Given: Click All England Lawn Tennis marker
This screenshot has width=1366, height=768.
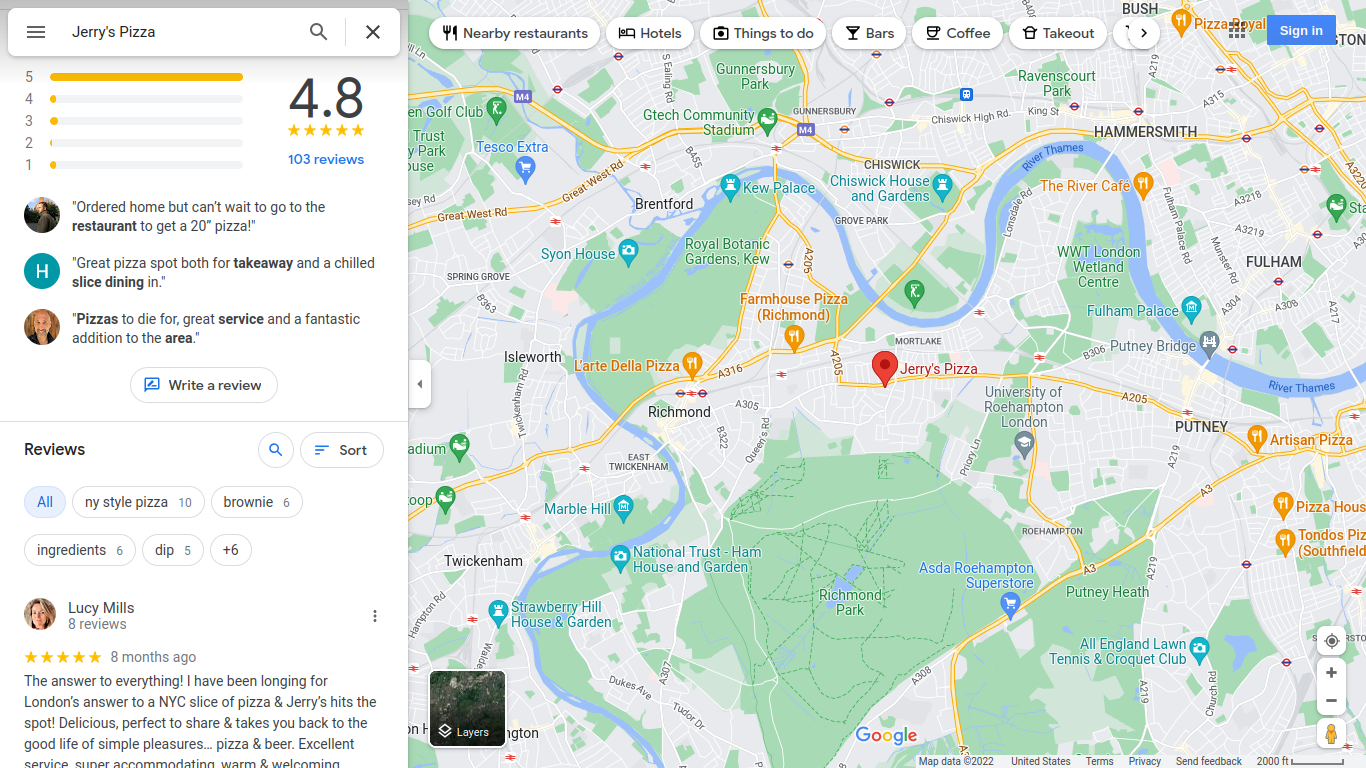Looking at the screenshot, I should pos(1199,648).
